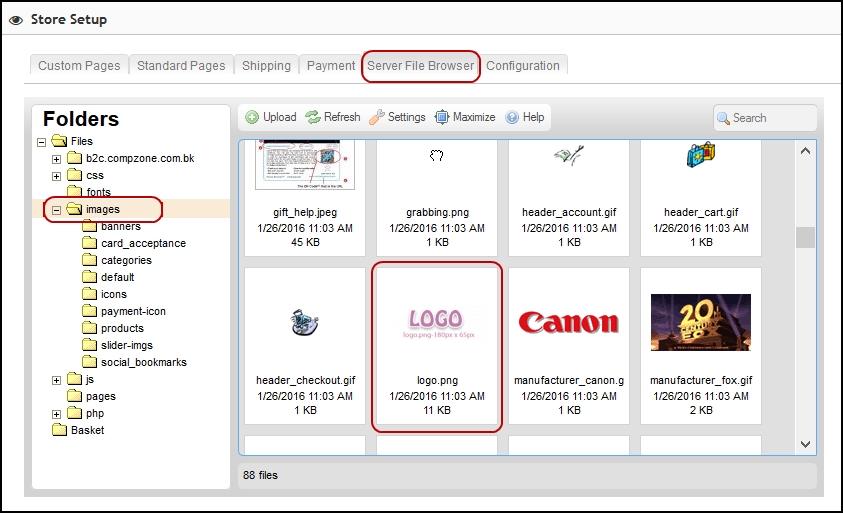The image size is (843, 513).
Task: Click the file list scroll down arrow
Action: [805, 444]
